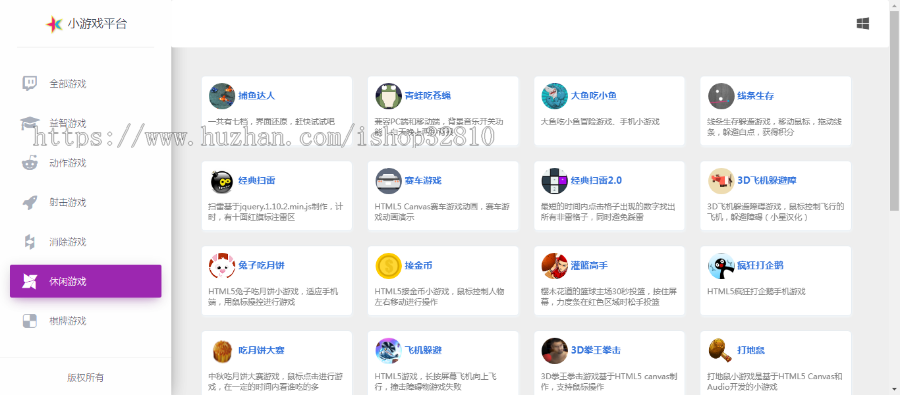
Task: Click the bomb icon of 经典扫雷
Action: [x=222, y=181]
